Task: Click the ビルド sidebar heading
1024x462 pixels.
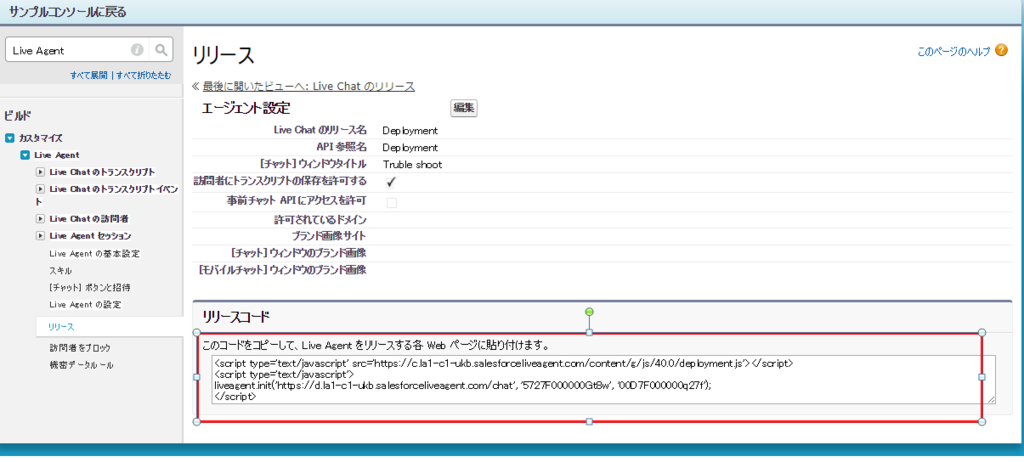Action: coord(18,116)
